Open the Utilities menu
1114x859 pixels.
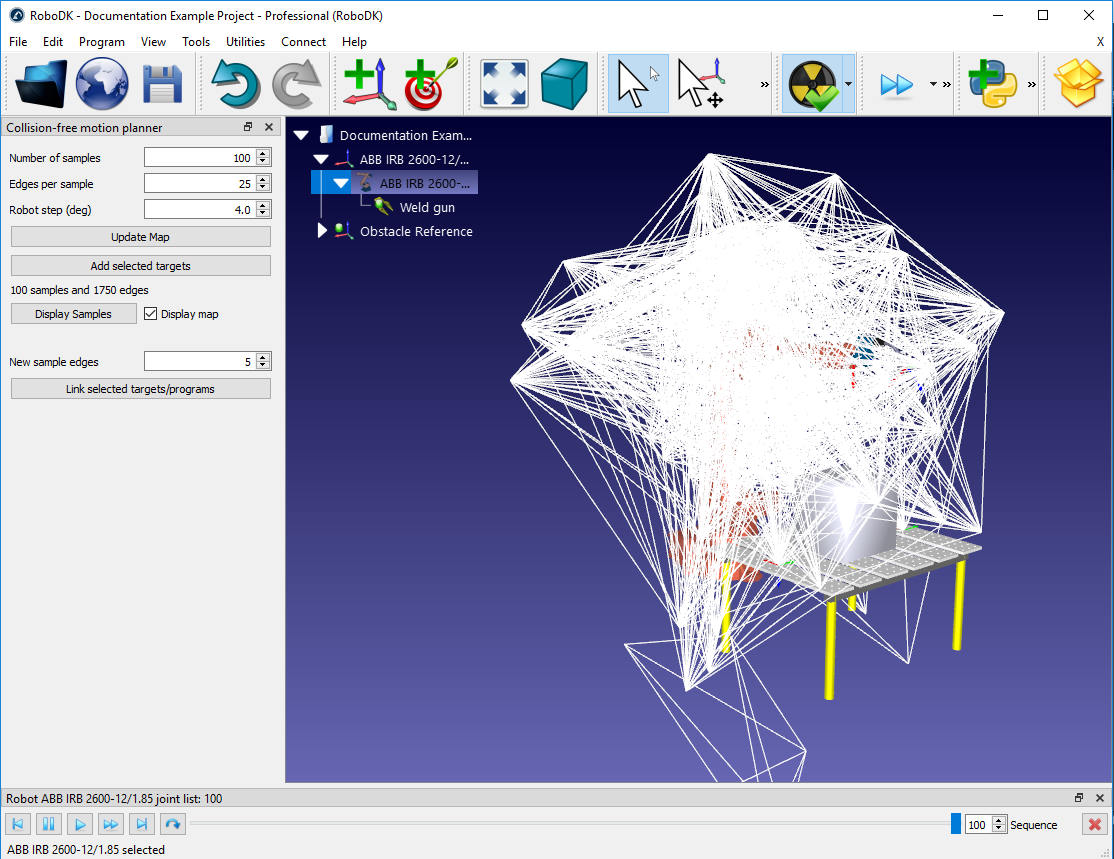pos(245,42)
